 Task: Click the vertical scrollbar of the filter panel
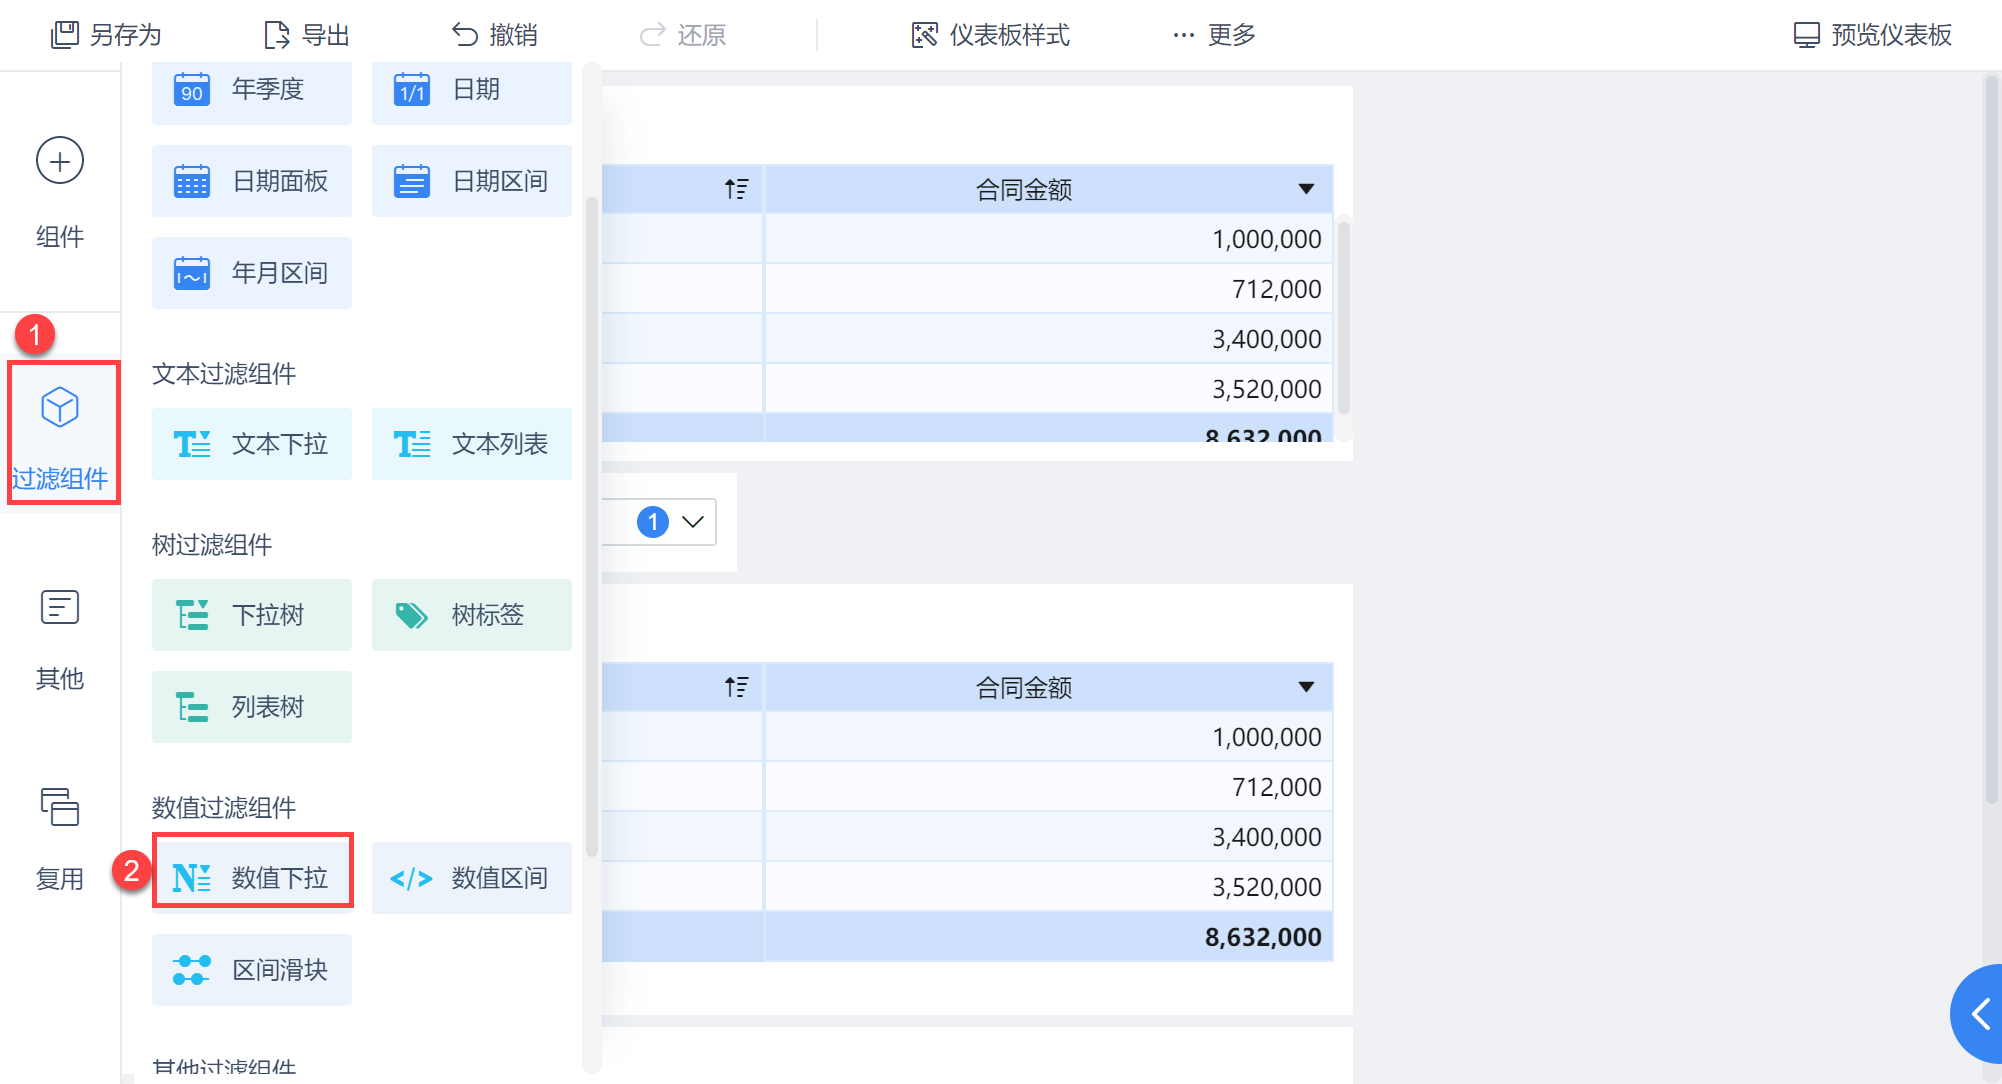click(592, 500)
